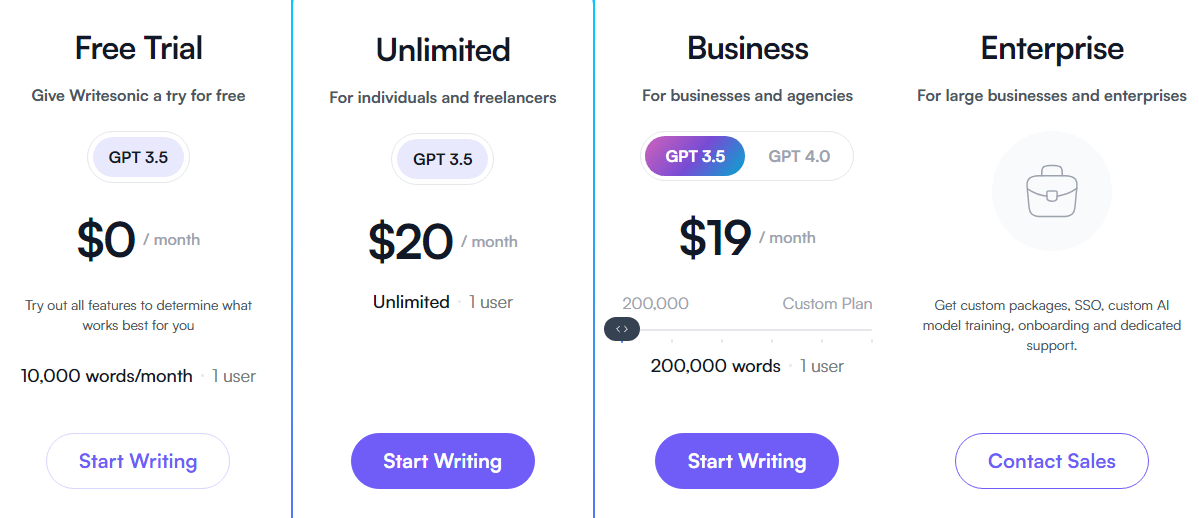Click the Free Trial plan heading
Screen dimensions: 1199x518
coord(138,48)
